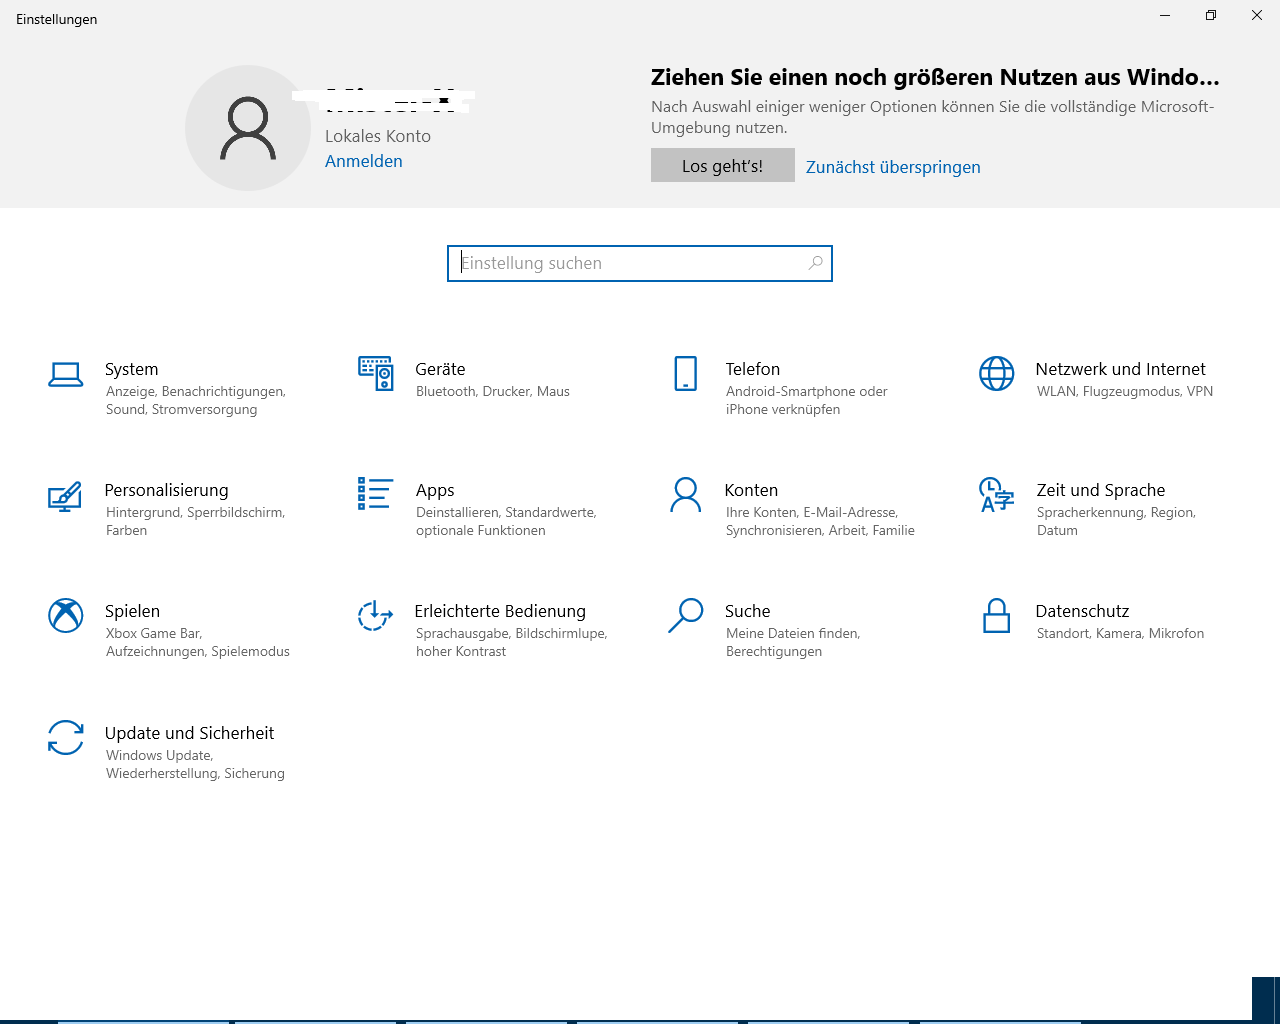Select the Konten heading

[x=751, y=490]
